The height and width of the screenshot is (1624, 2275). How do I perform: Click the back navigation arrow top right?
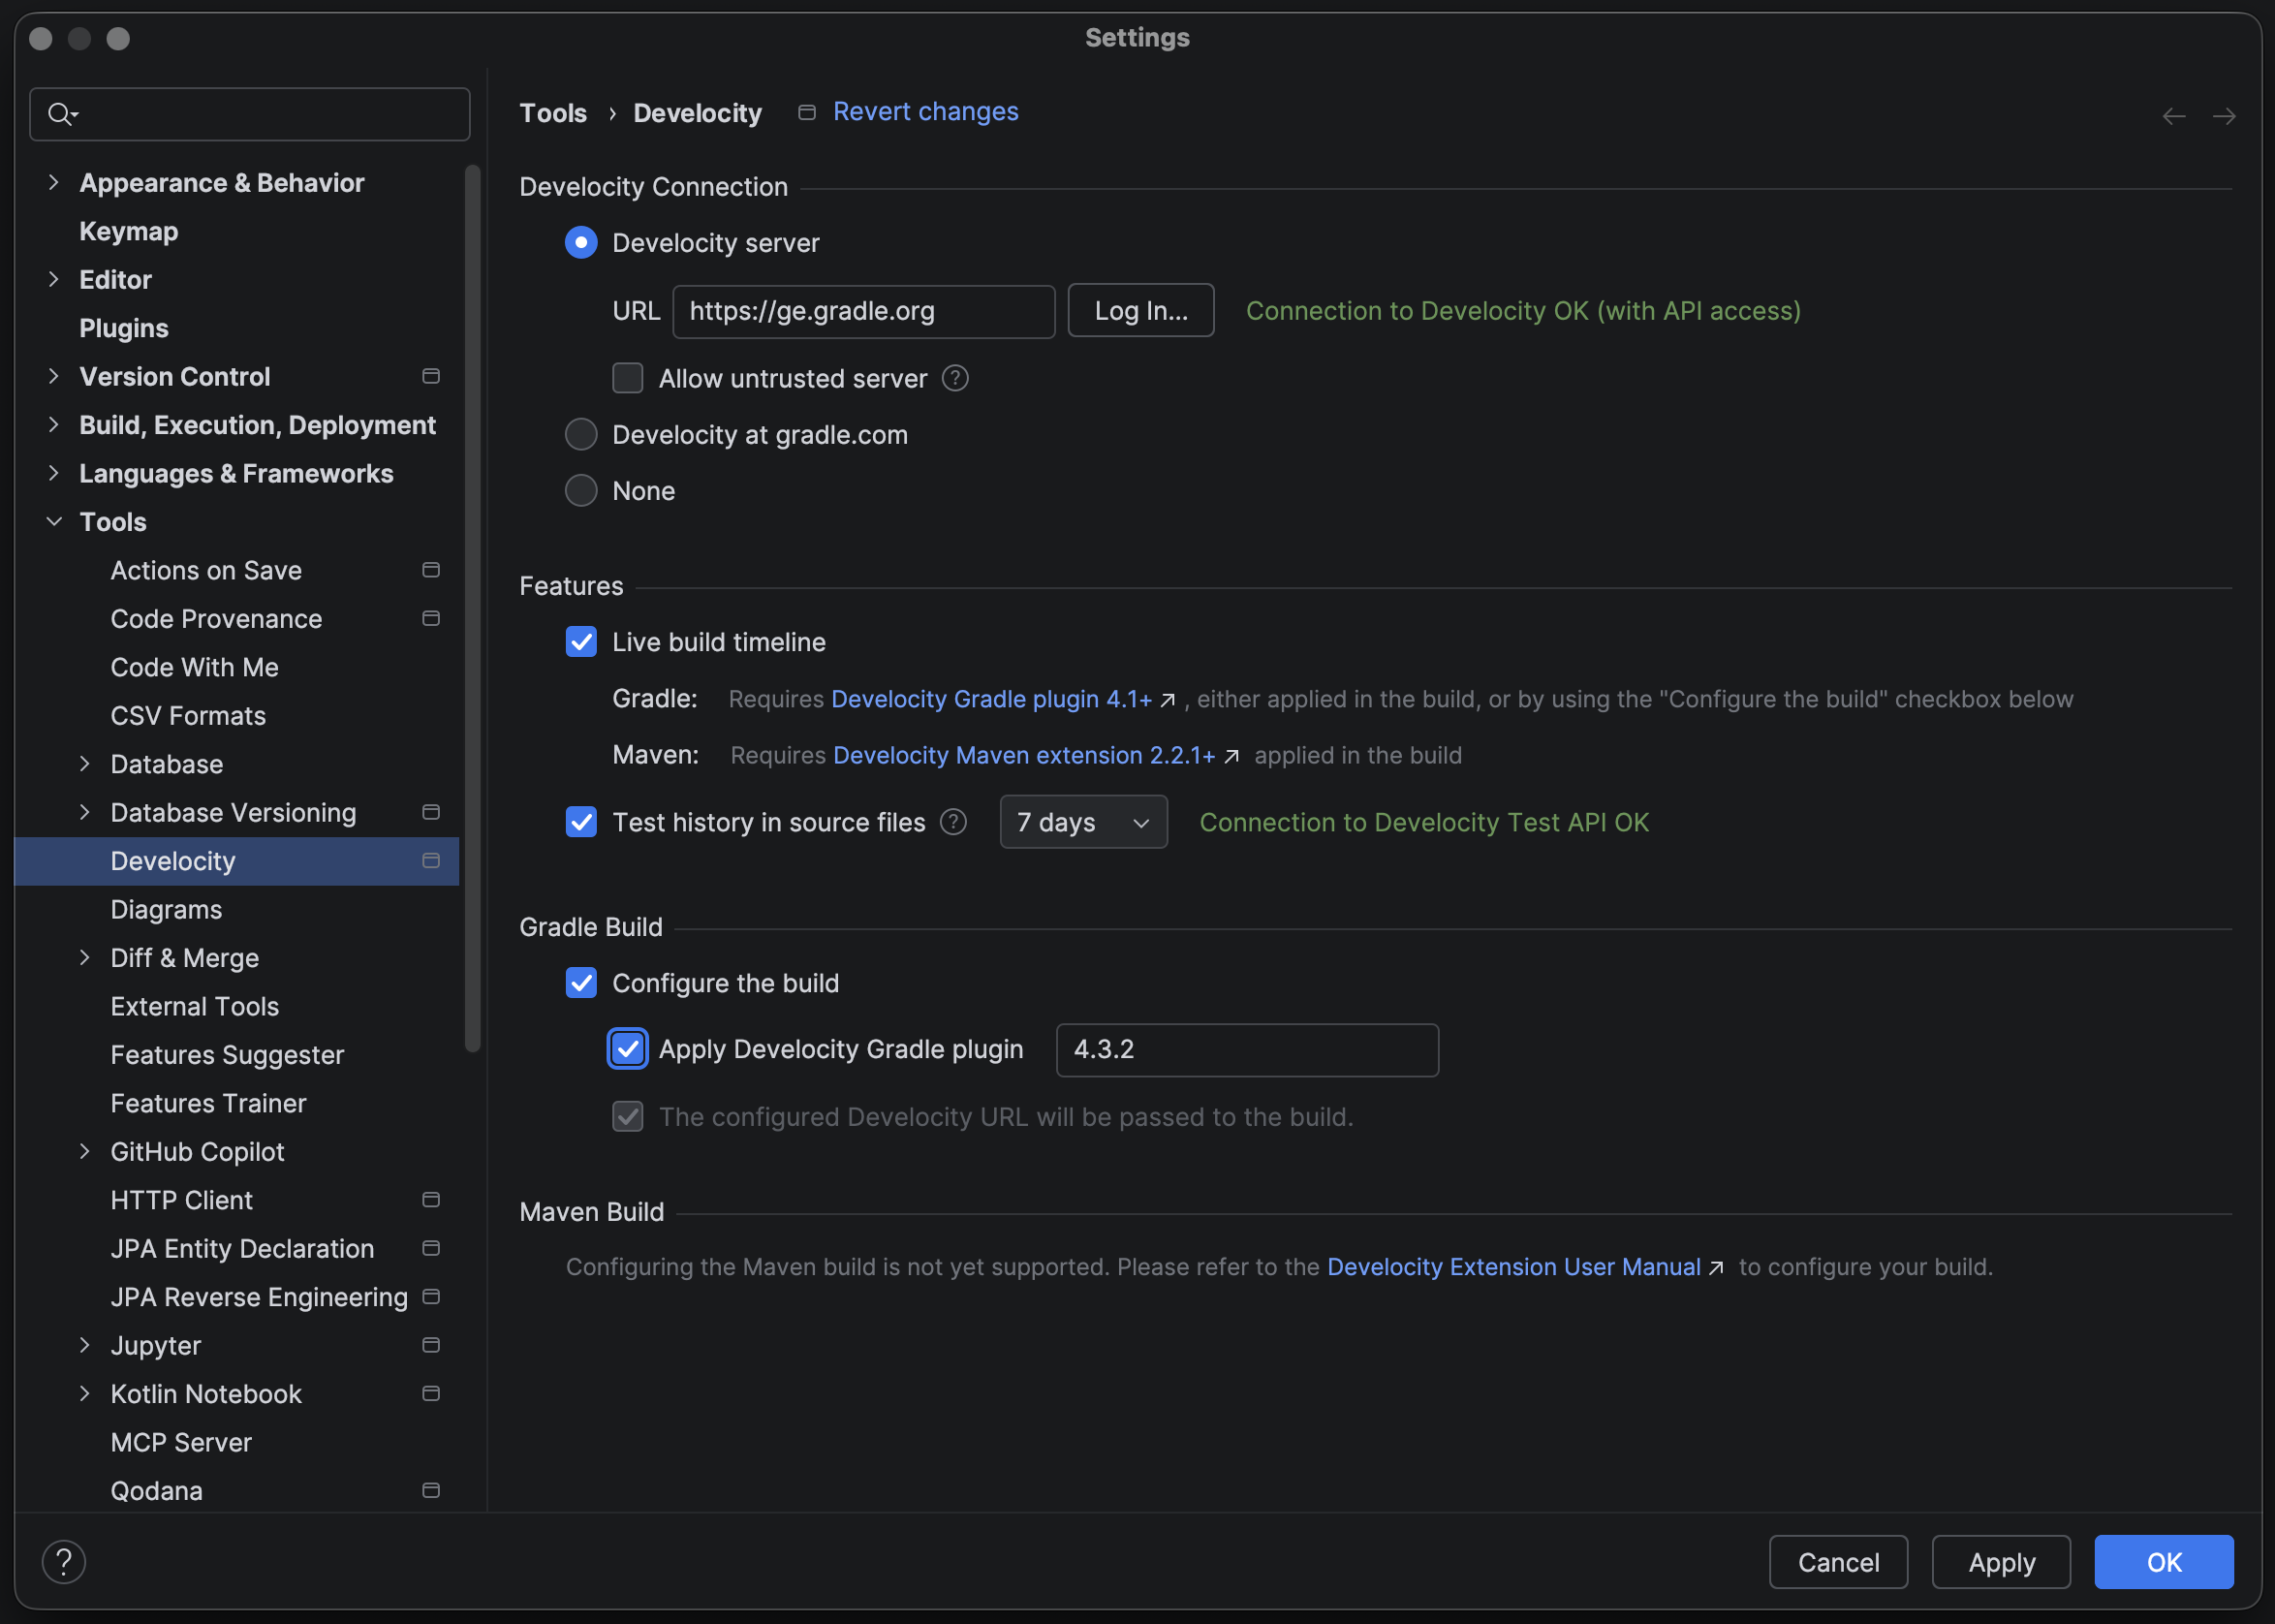2174,116
